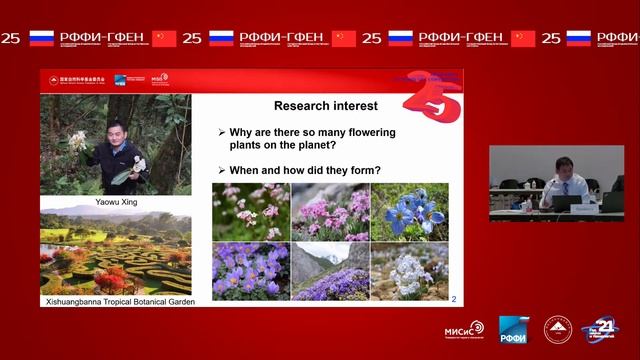Click the small РФФИ logo in the slide header

click(129, 80)
